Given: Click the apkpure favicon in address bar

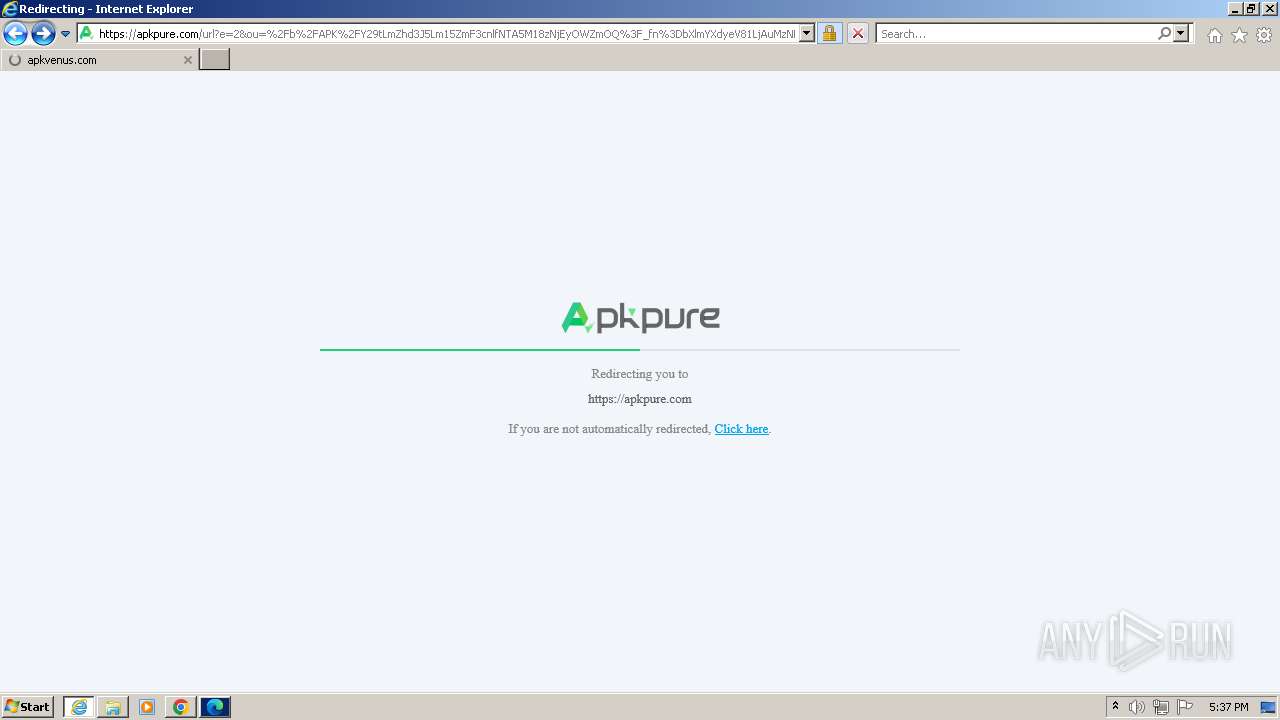Looking at the screenshot, I should 86,33.
